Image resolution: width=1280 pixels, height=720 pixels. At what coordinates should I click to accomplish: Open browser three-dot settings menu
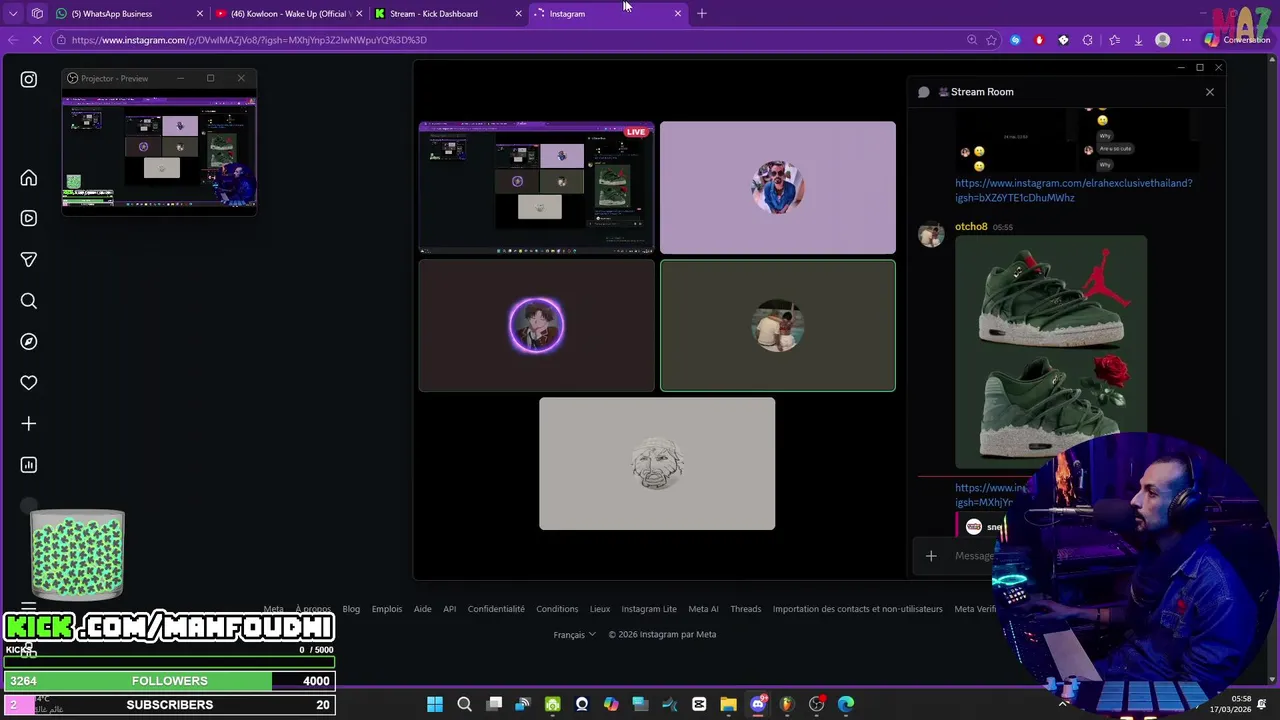pyautogui.click(x=1186, y=40)
